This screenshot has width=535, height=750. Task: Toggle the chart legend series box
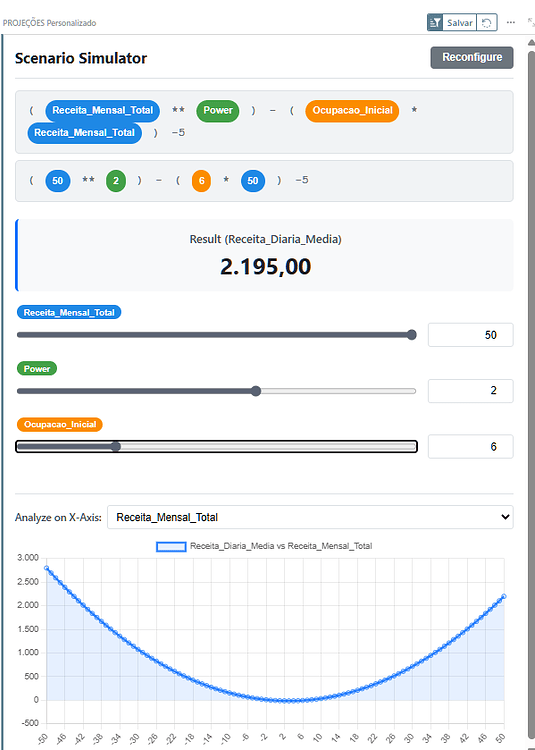171,546
